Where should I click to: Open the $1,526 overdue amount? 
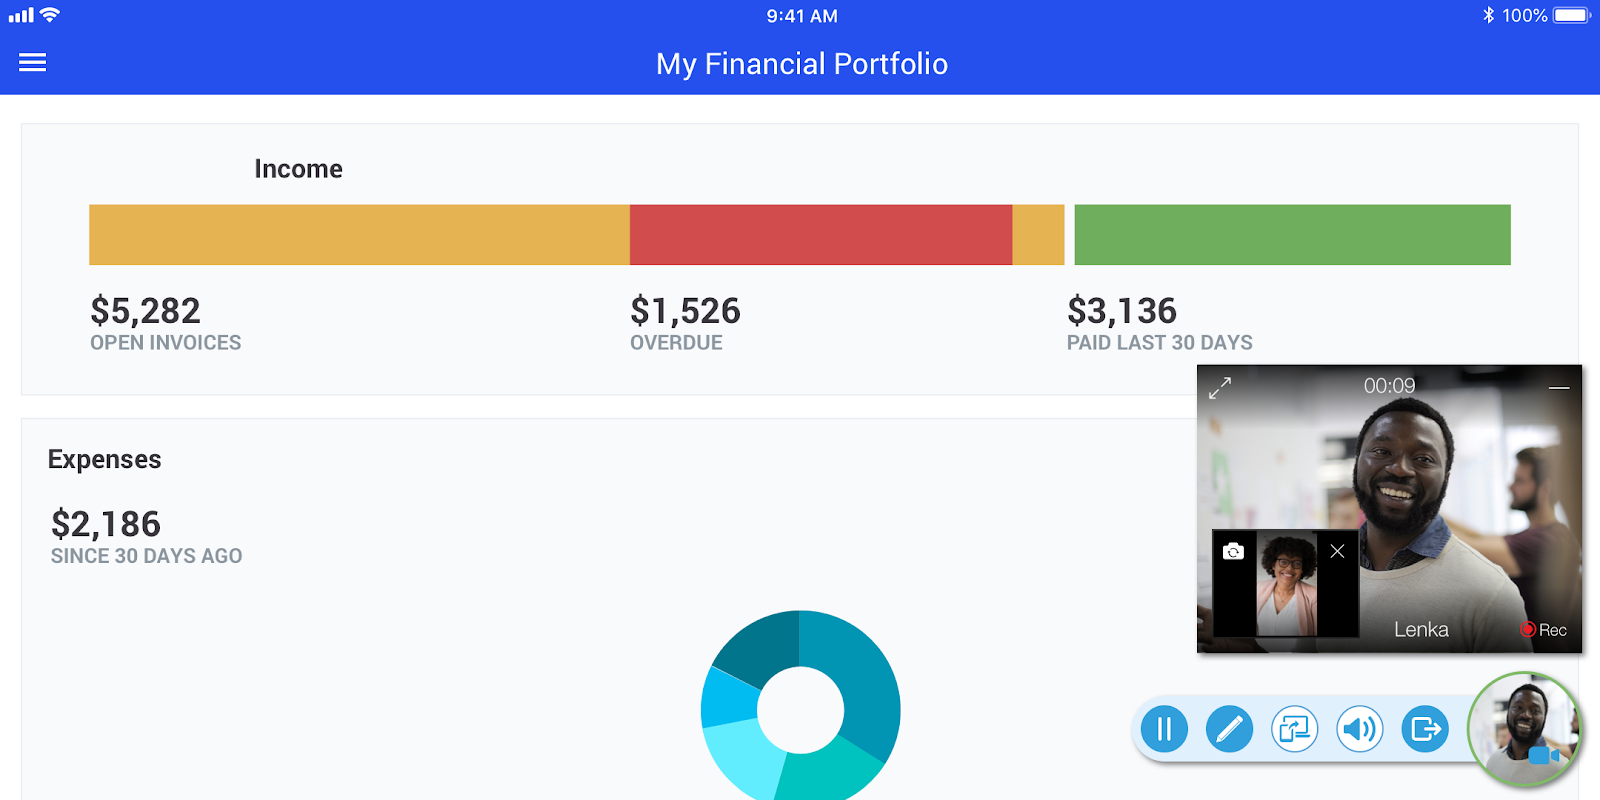pos(685,311)
